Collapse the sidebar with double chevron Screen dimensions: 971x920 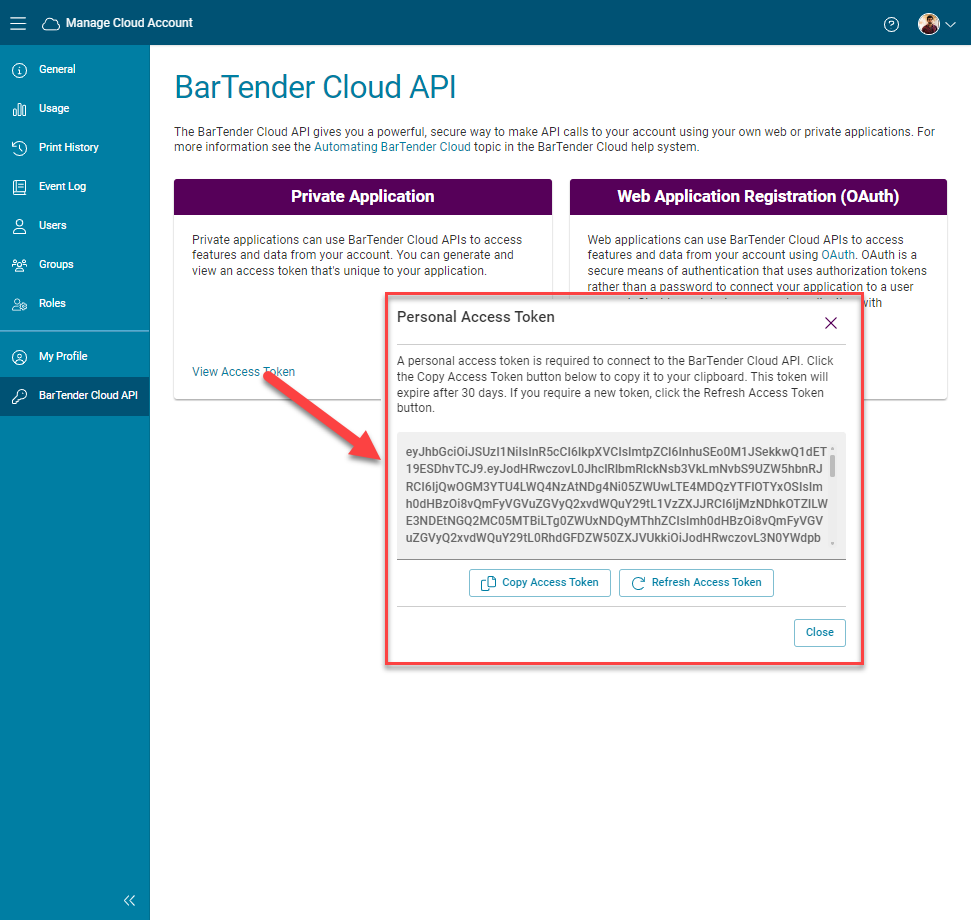(129, 900)
